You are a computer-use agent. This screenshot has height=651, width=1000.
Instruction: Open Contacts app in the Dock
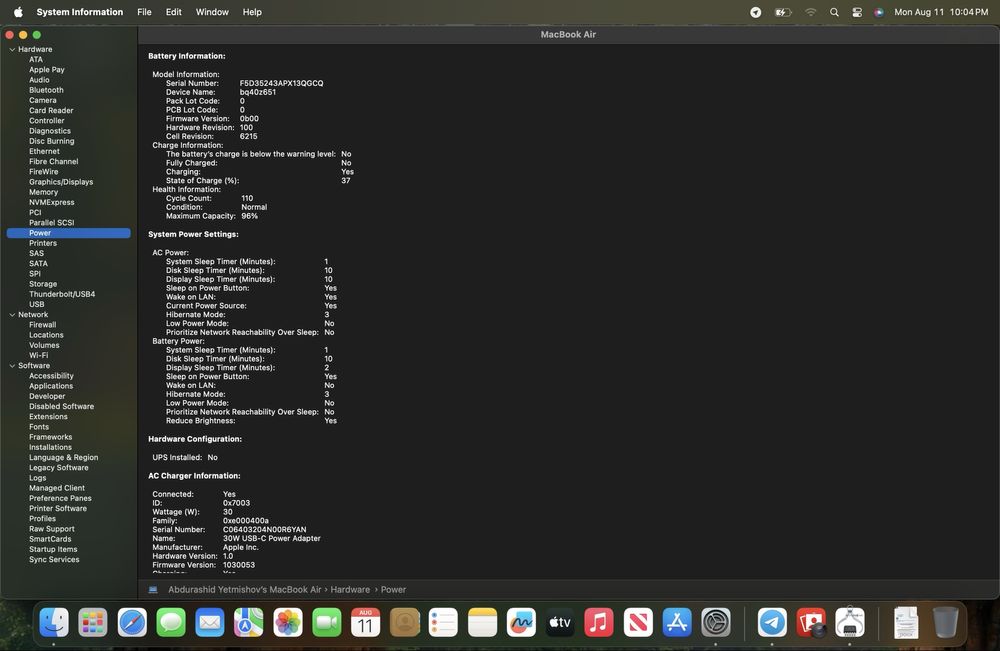(404, 622)
